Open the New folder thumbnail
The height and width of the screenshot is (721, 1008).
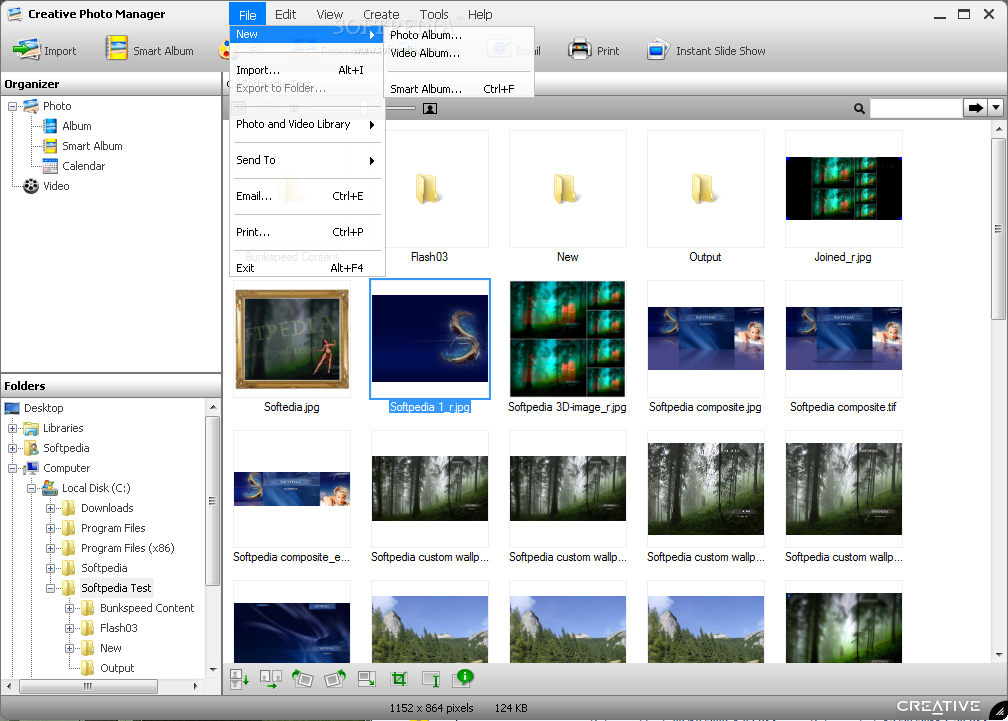(x=568, y=190)
